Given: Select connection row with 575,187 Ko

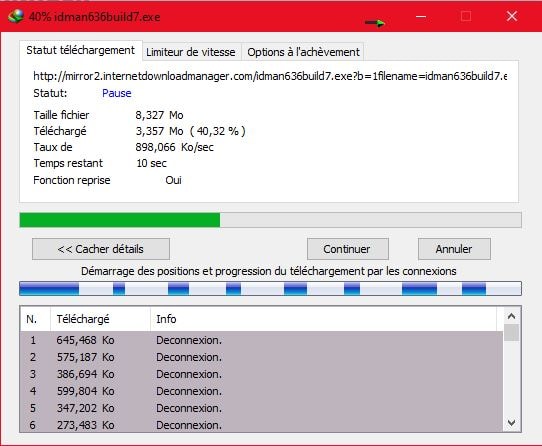Looking at the screenshot, I should point(261,357).
